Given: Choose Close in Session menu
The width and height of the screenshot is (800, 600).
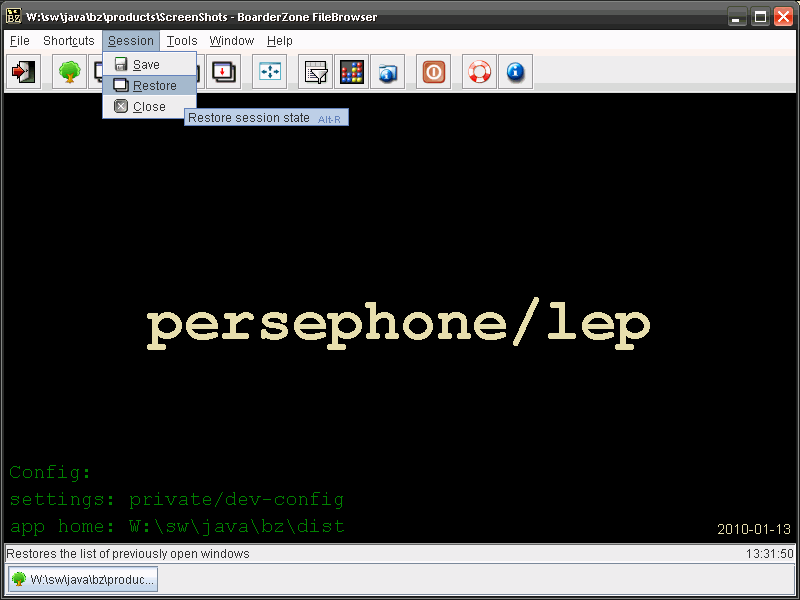Looking at the screenshot, I should (x=149, y=107).
